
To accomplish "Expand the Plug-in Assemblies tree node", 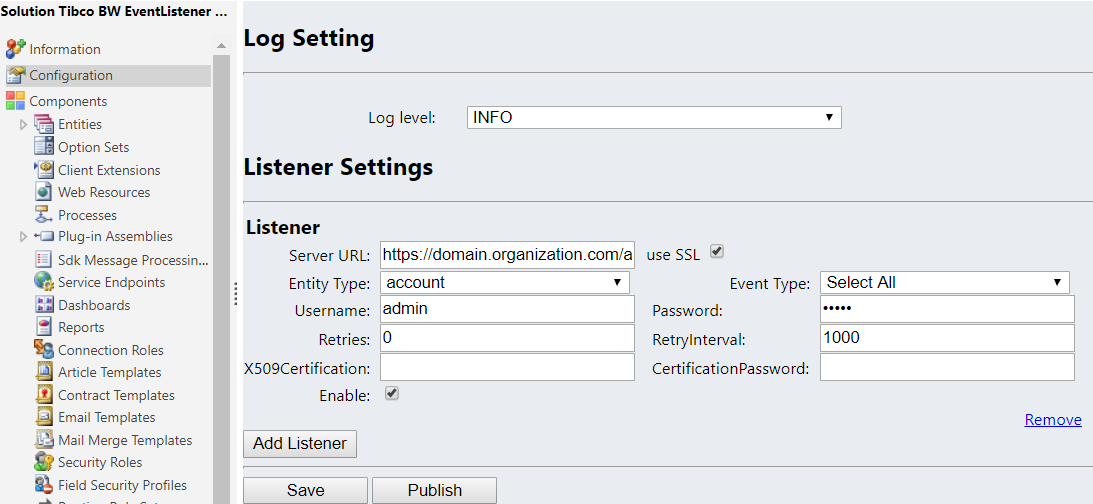I will coord(24,237).
